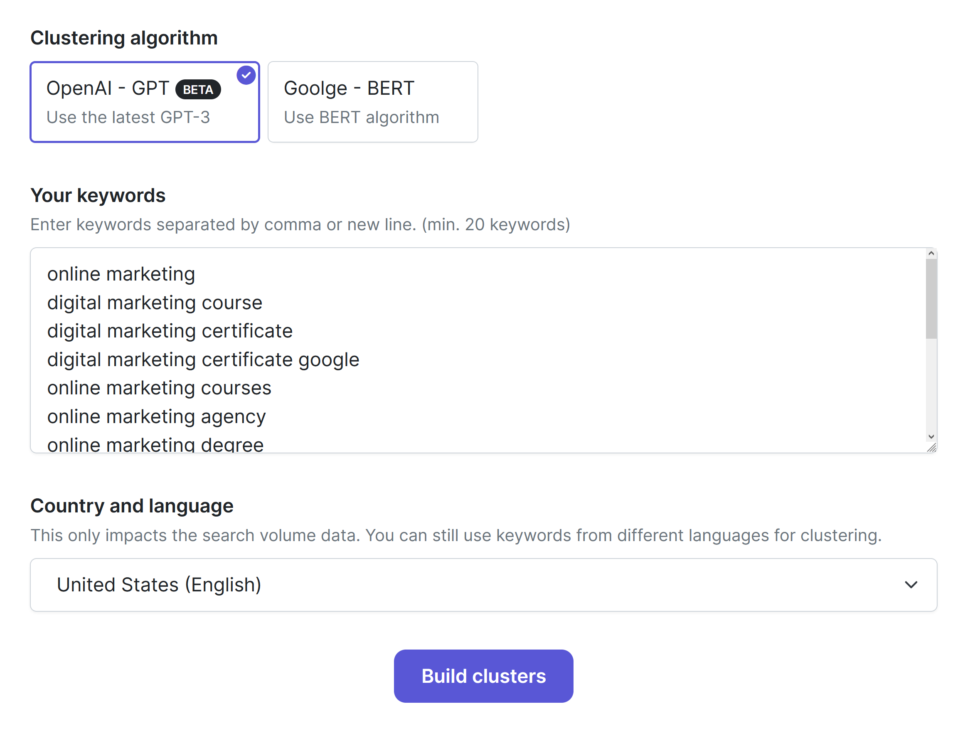Click 'Use BERT algorithm' description text
Image resolution: width=970 pixels, height=736 pixels.
[361, 118]
